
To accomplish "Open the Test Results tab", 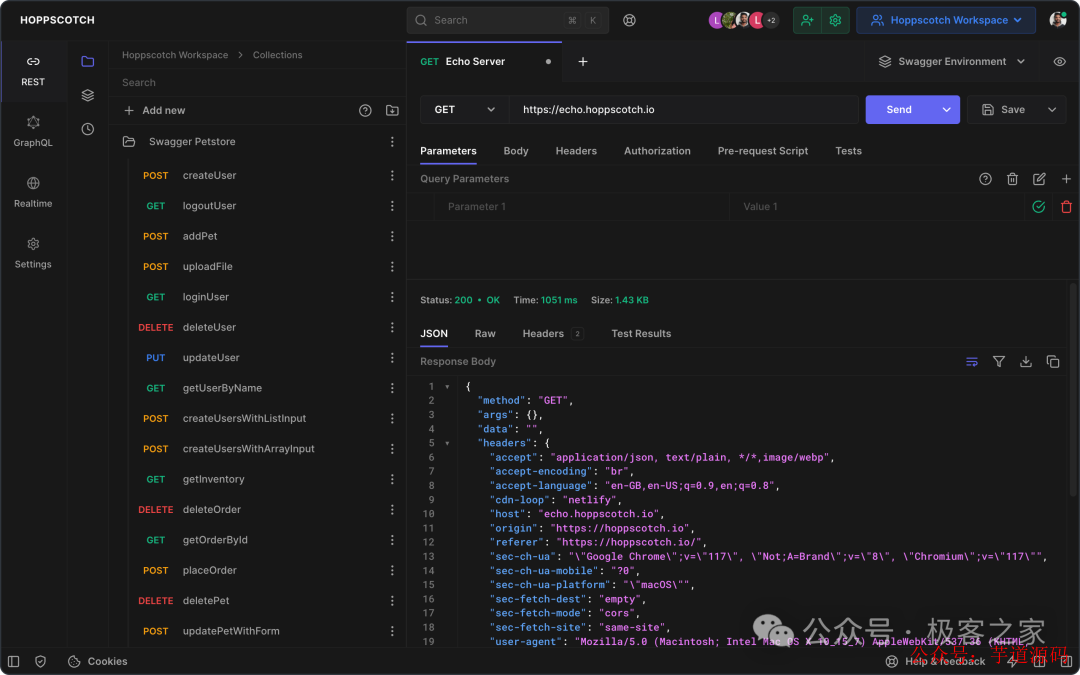I will click(641, 333).
